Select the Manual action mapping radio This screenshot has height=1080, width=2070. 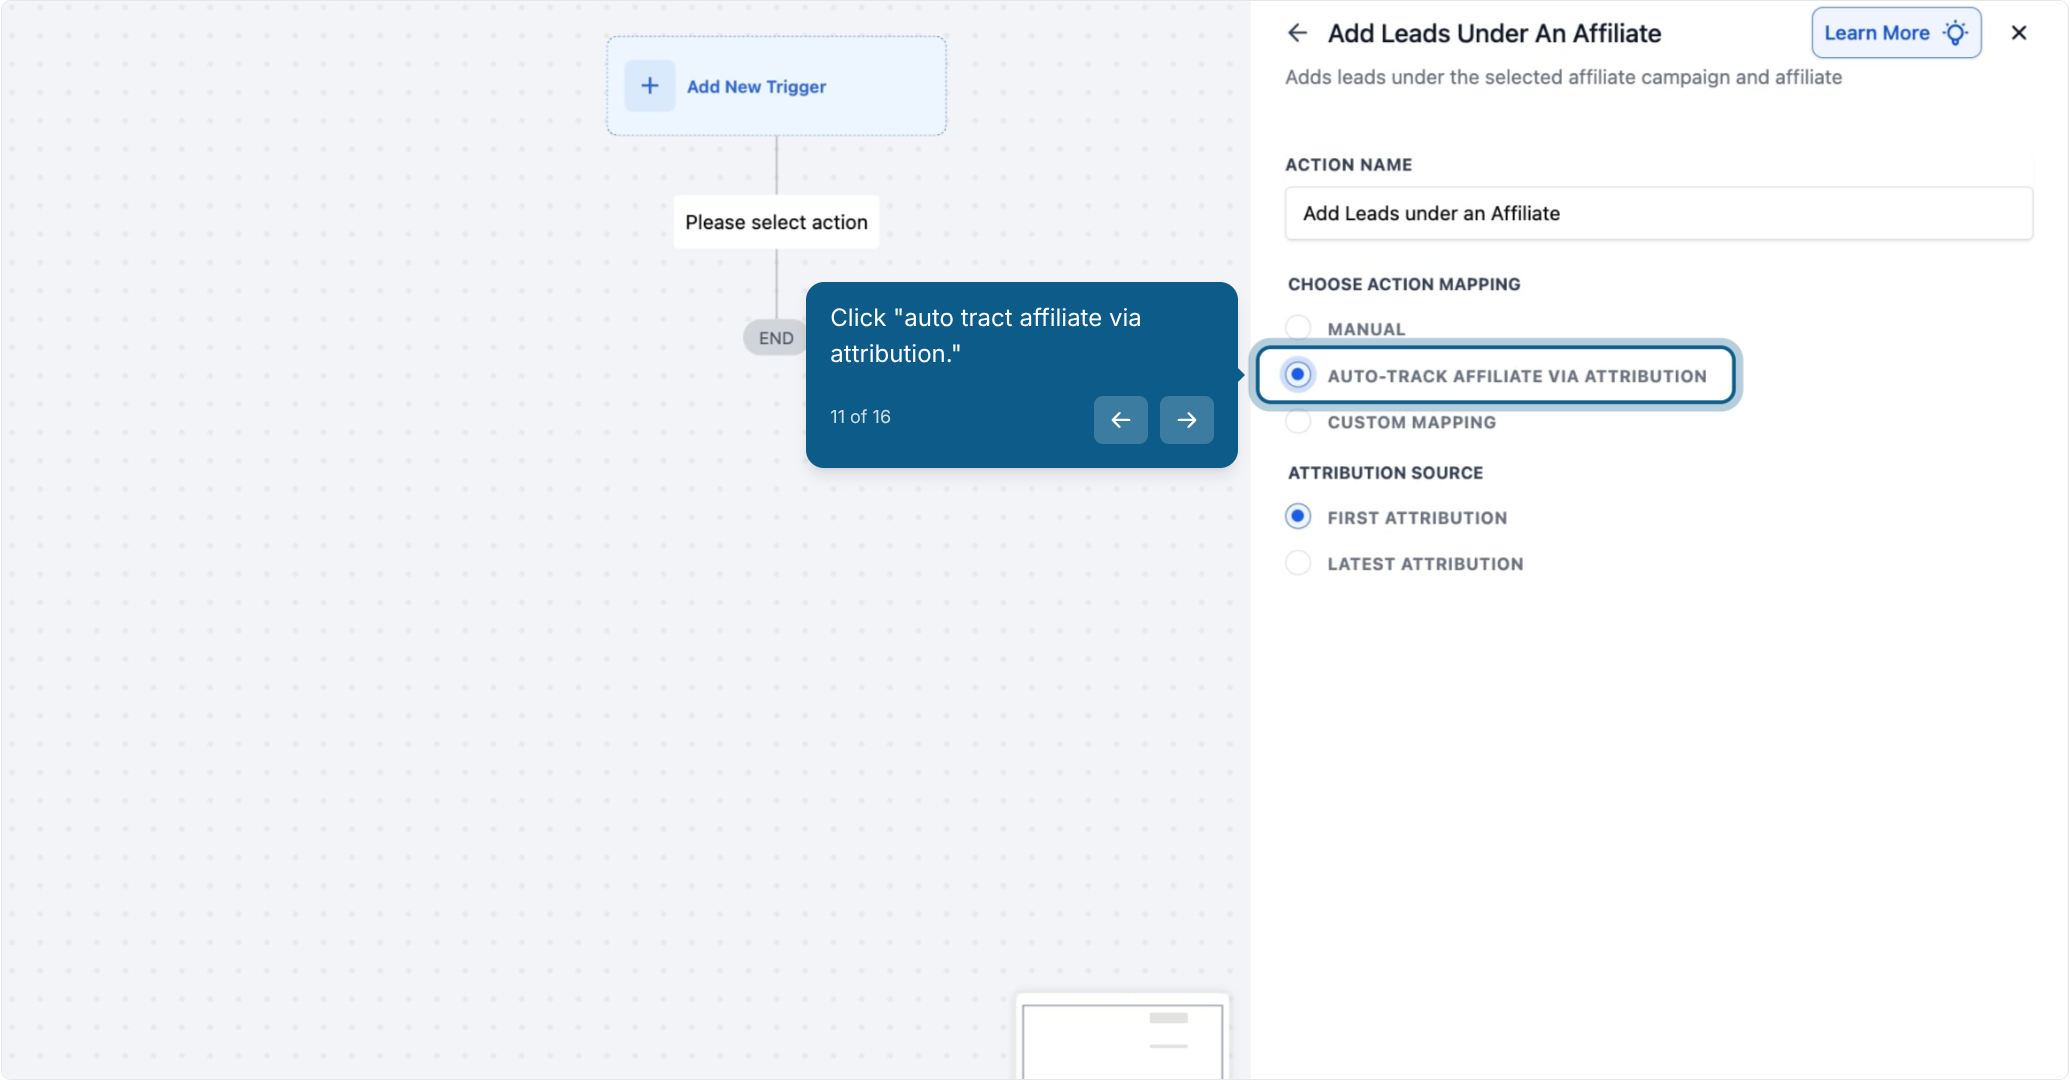[1298, 328]
